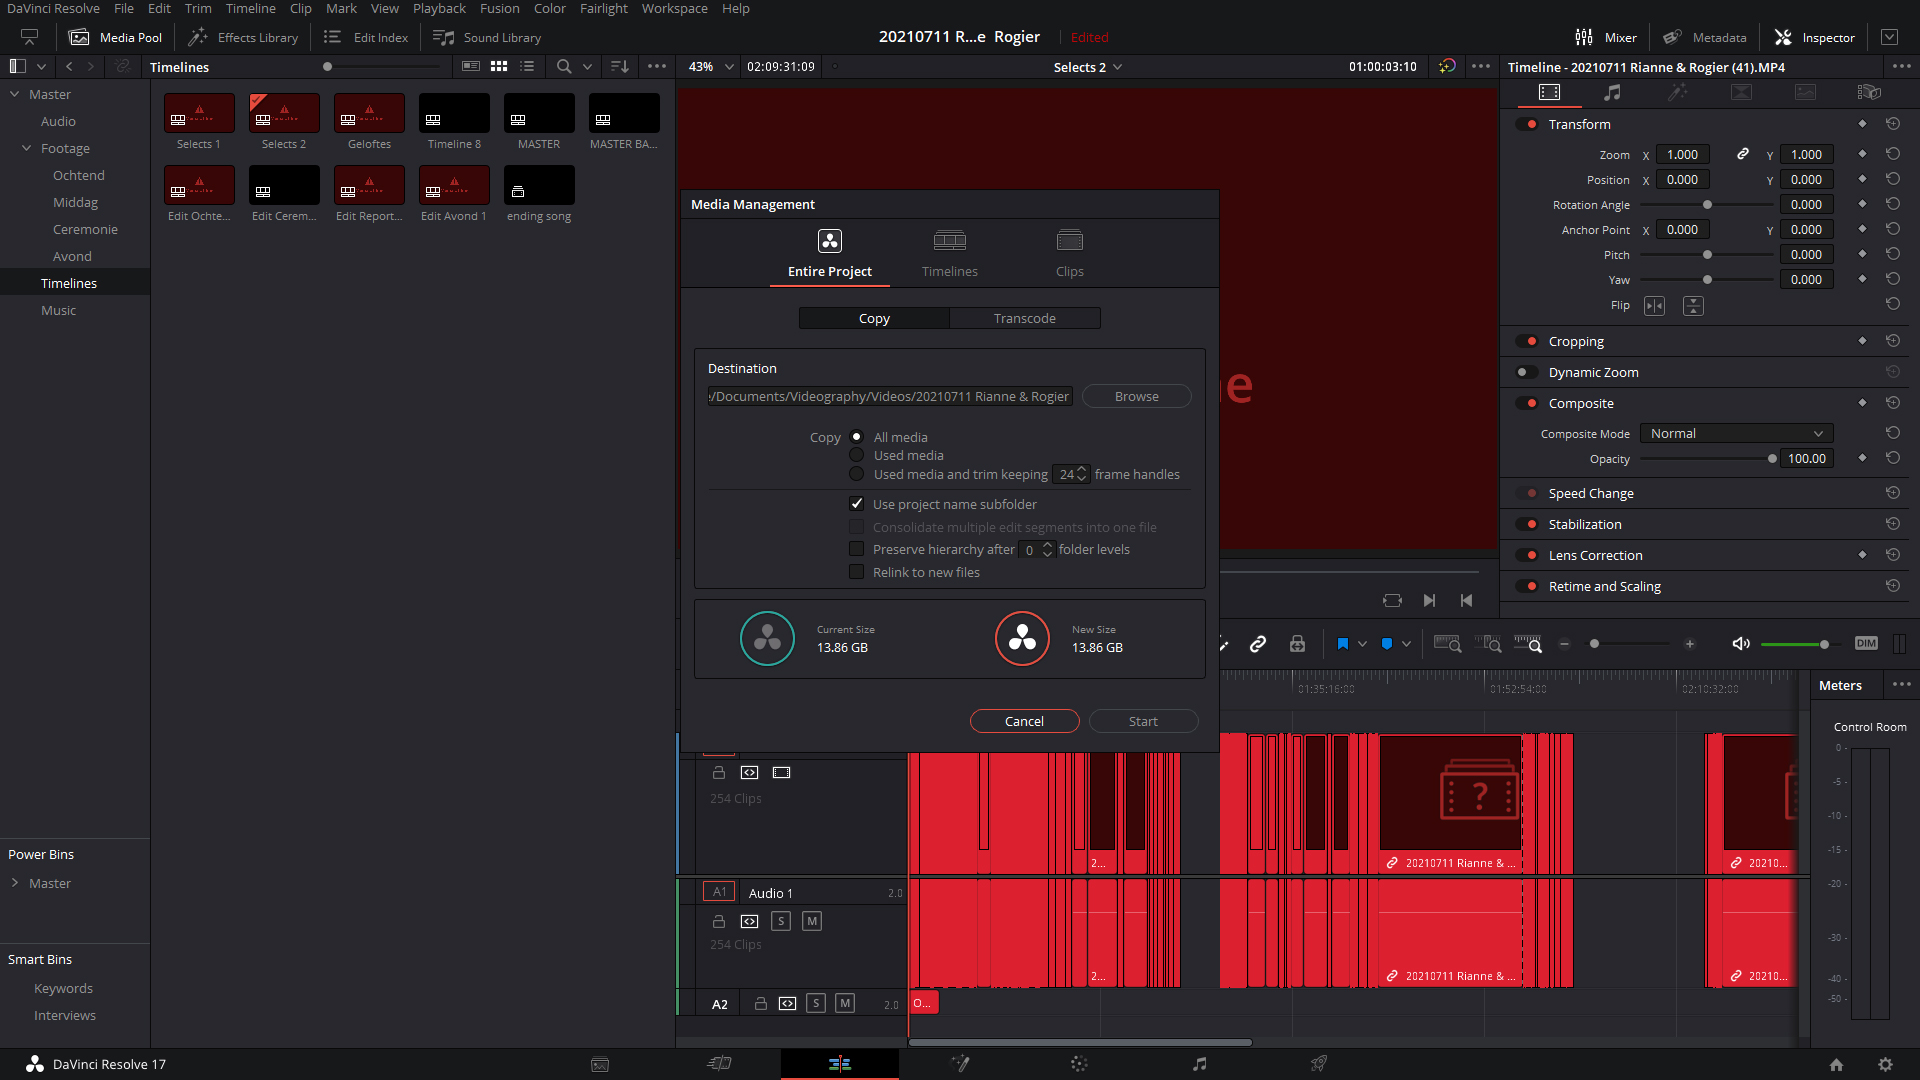
Task: Jump to next clip in viewer
Action: click(1430, 600)
